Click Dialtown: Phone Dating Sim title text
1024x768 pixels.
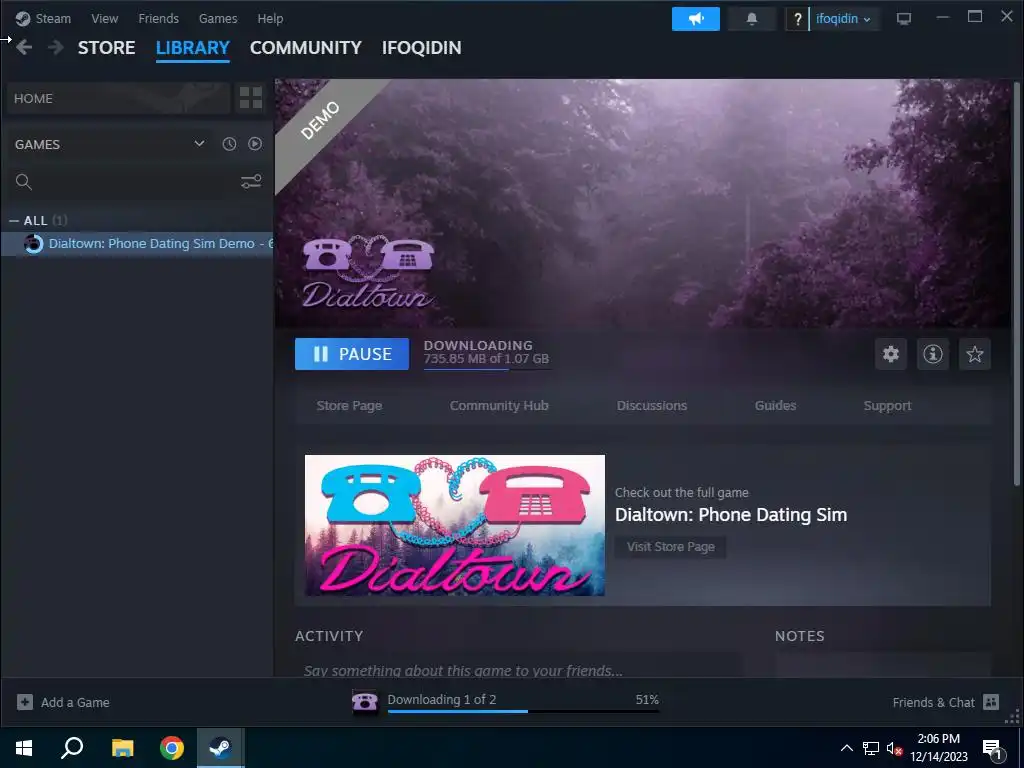pyautogui.click(x=731, y=515)
